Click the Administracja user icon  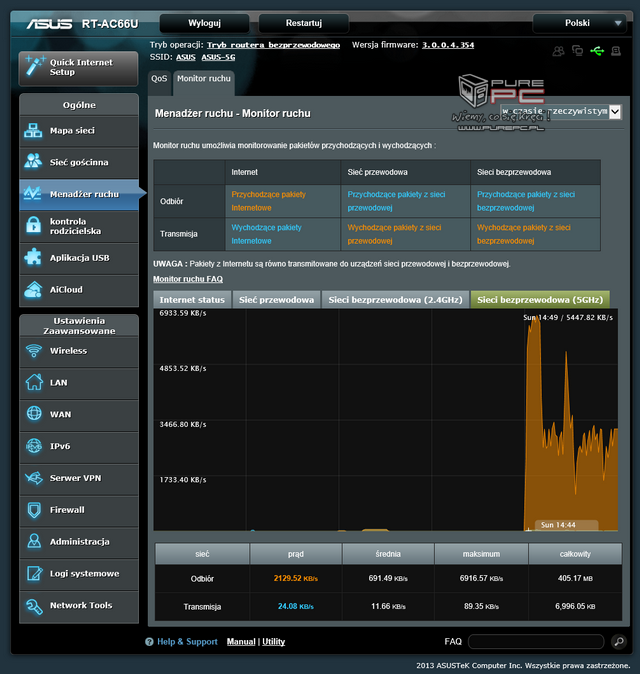click(34, 541)
